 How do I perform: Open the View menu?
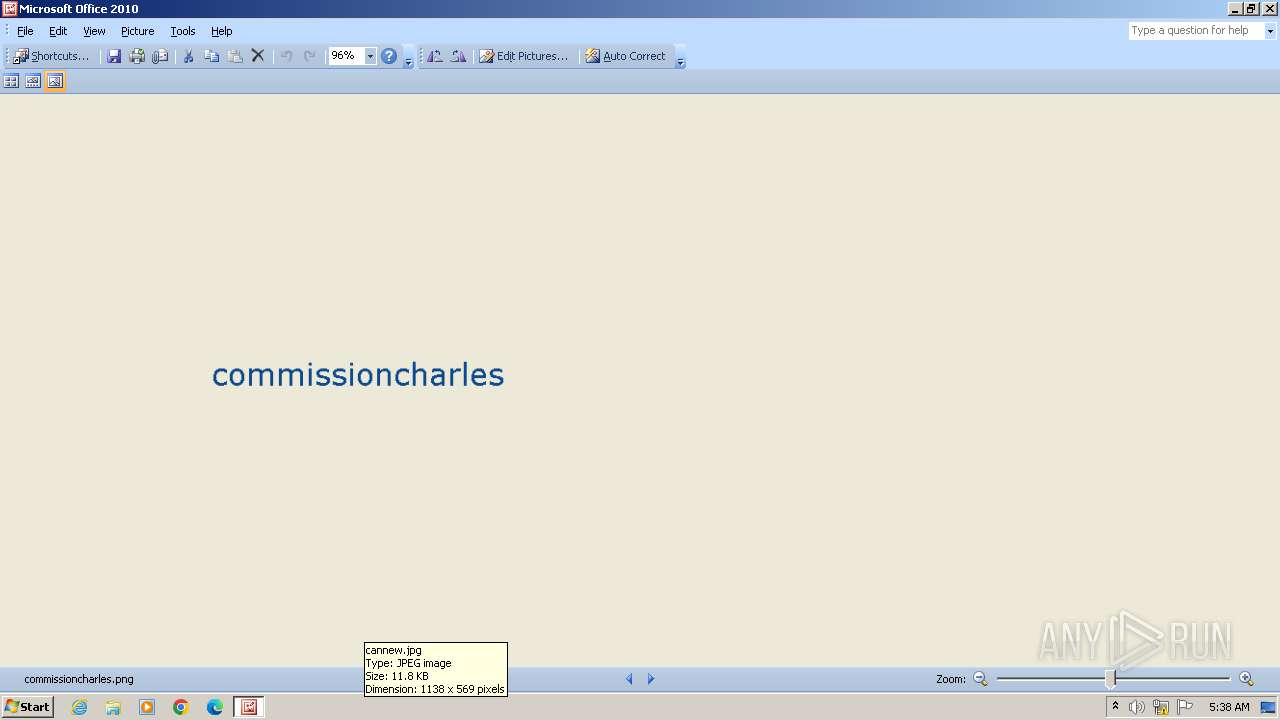[x=94, y=31]
